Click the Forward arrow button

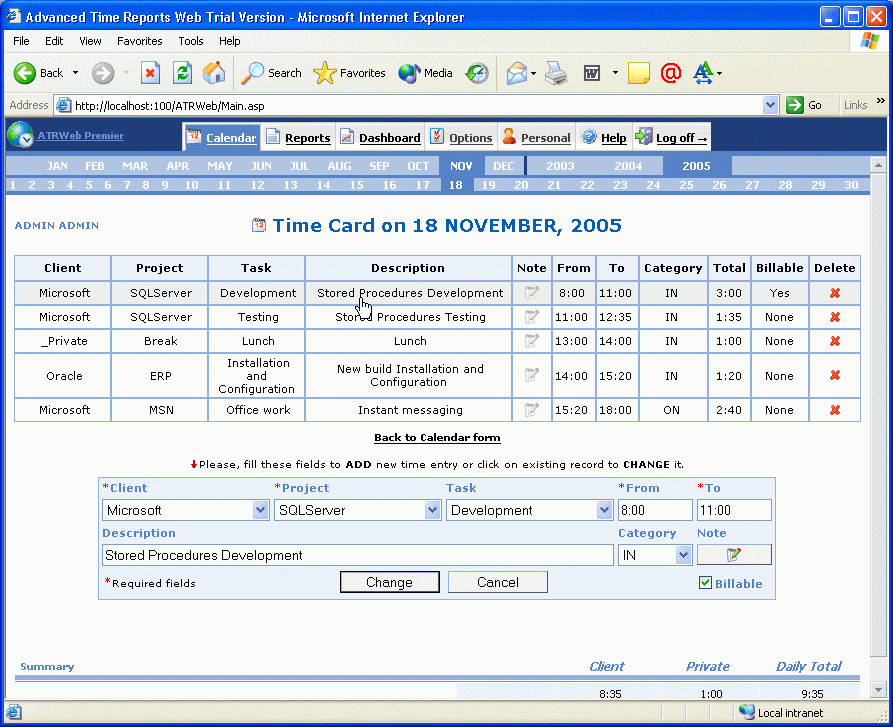103,73
